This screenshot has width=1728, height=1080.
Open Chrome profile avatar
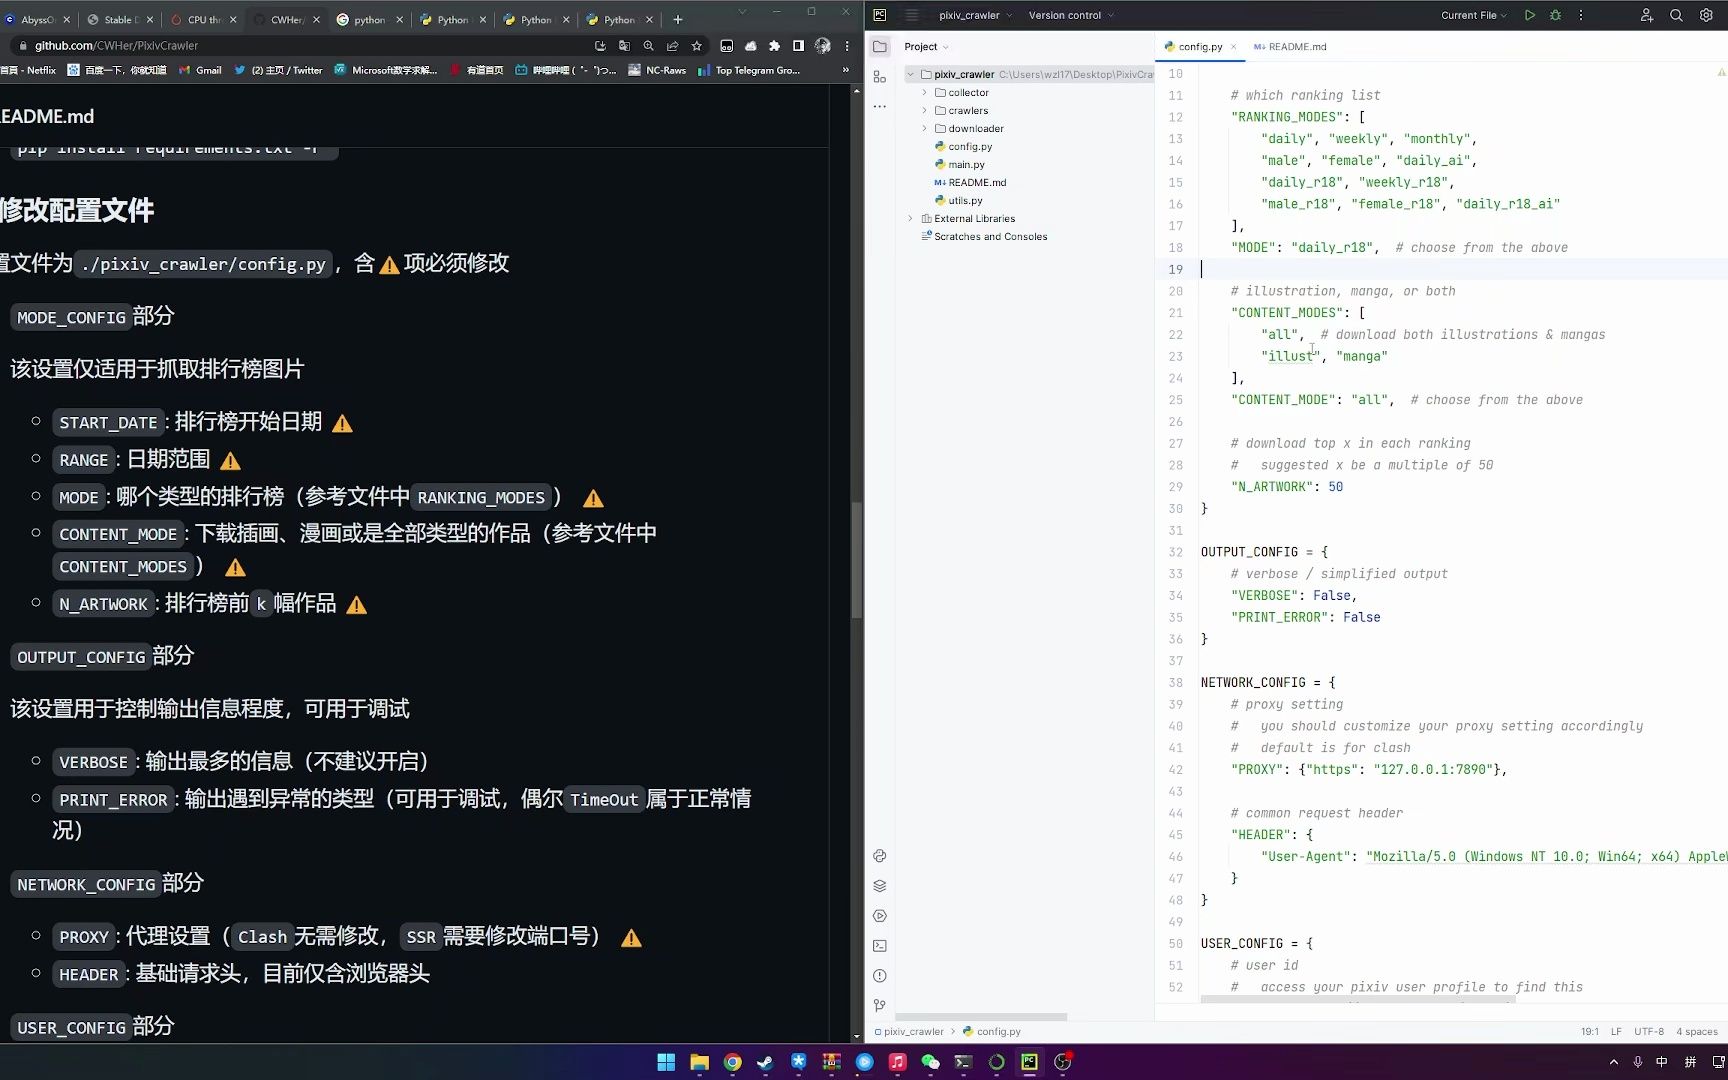point(823,46)
